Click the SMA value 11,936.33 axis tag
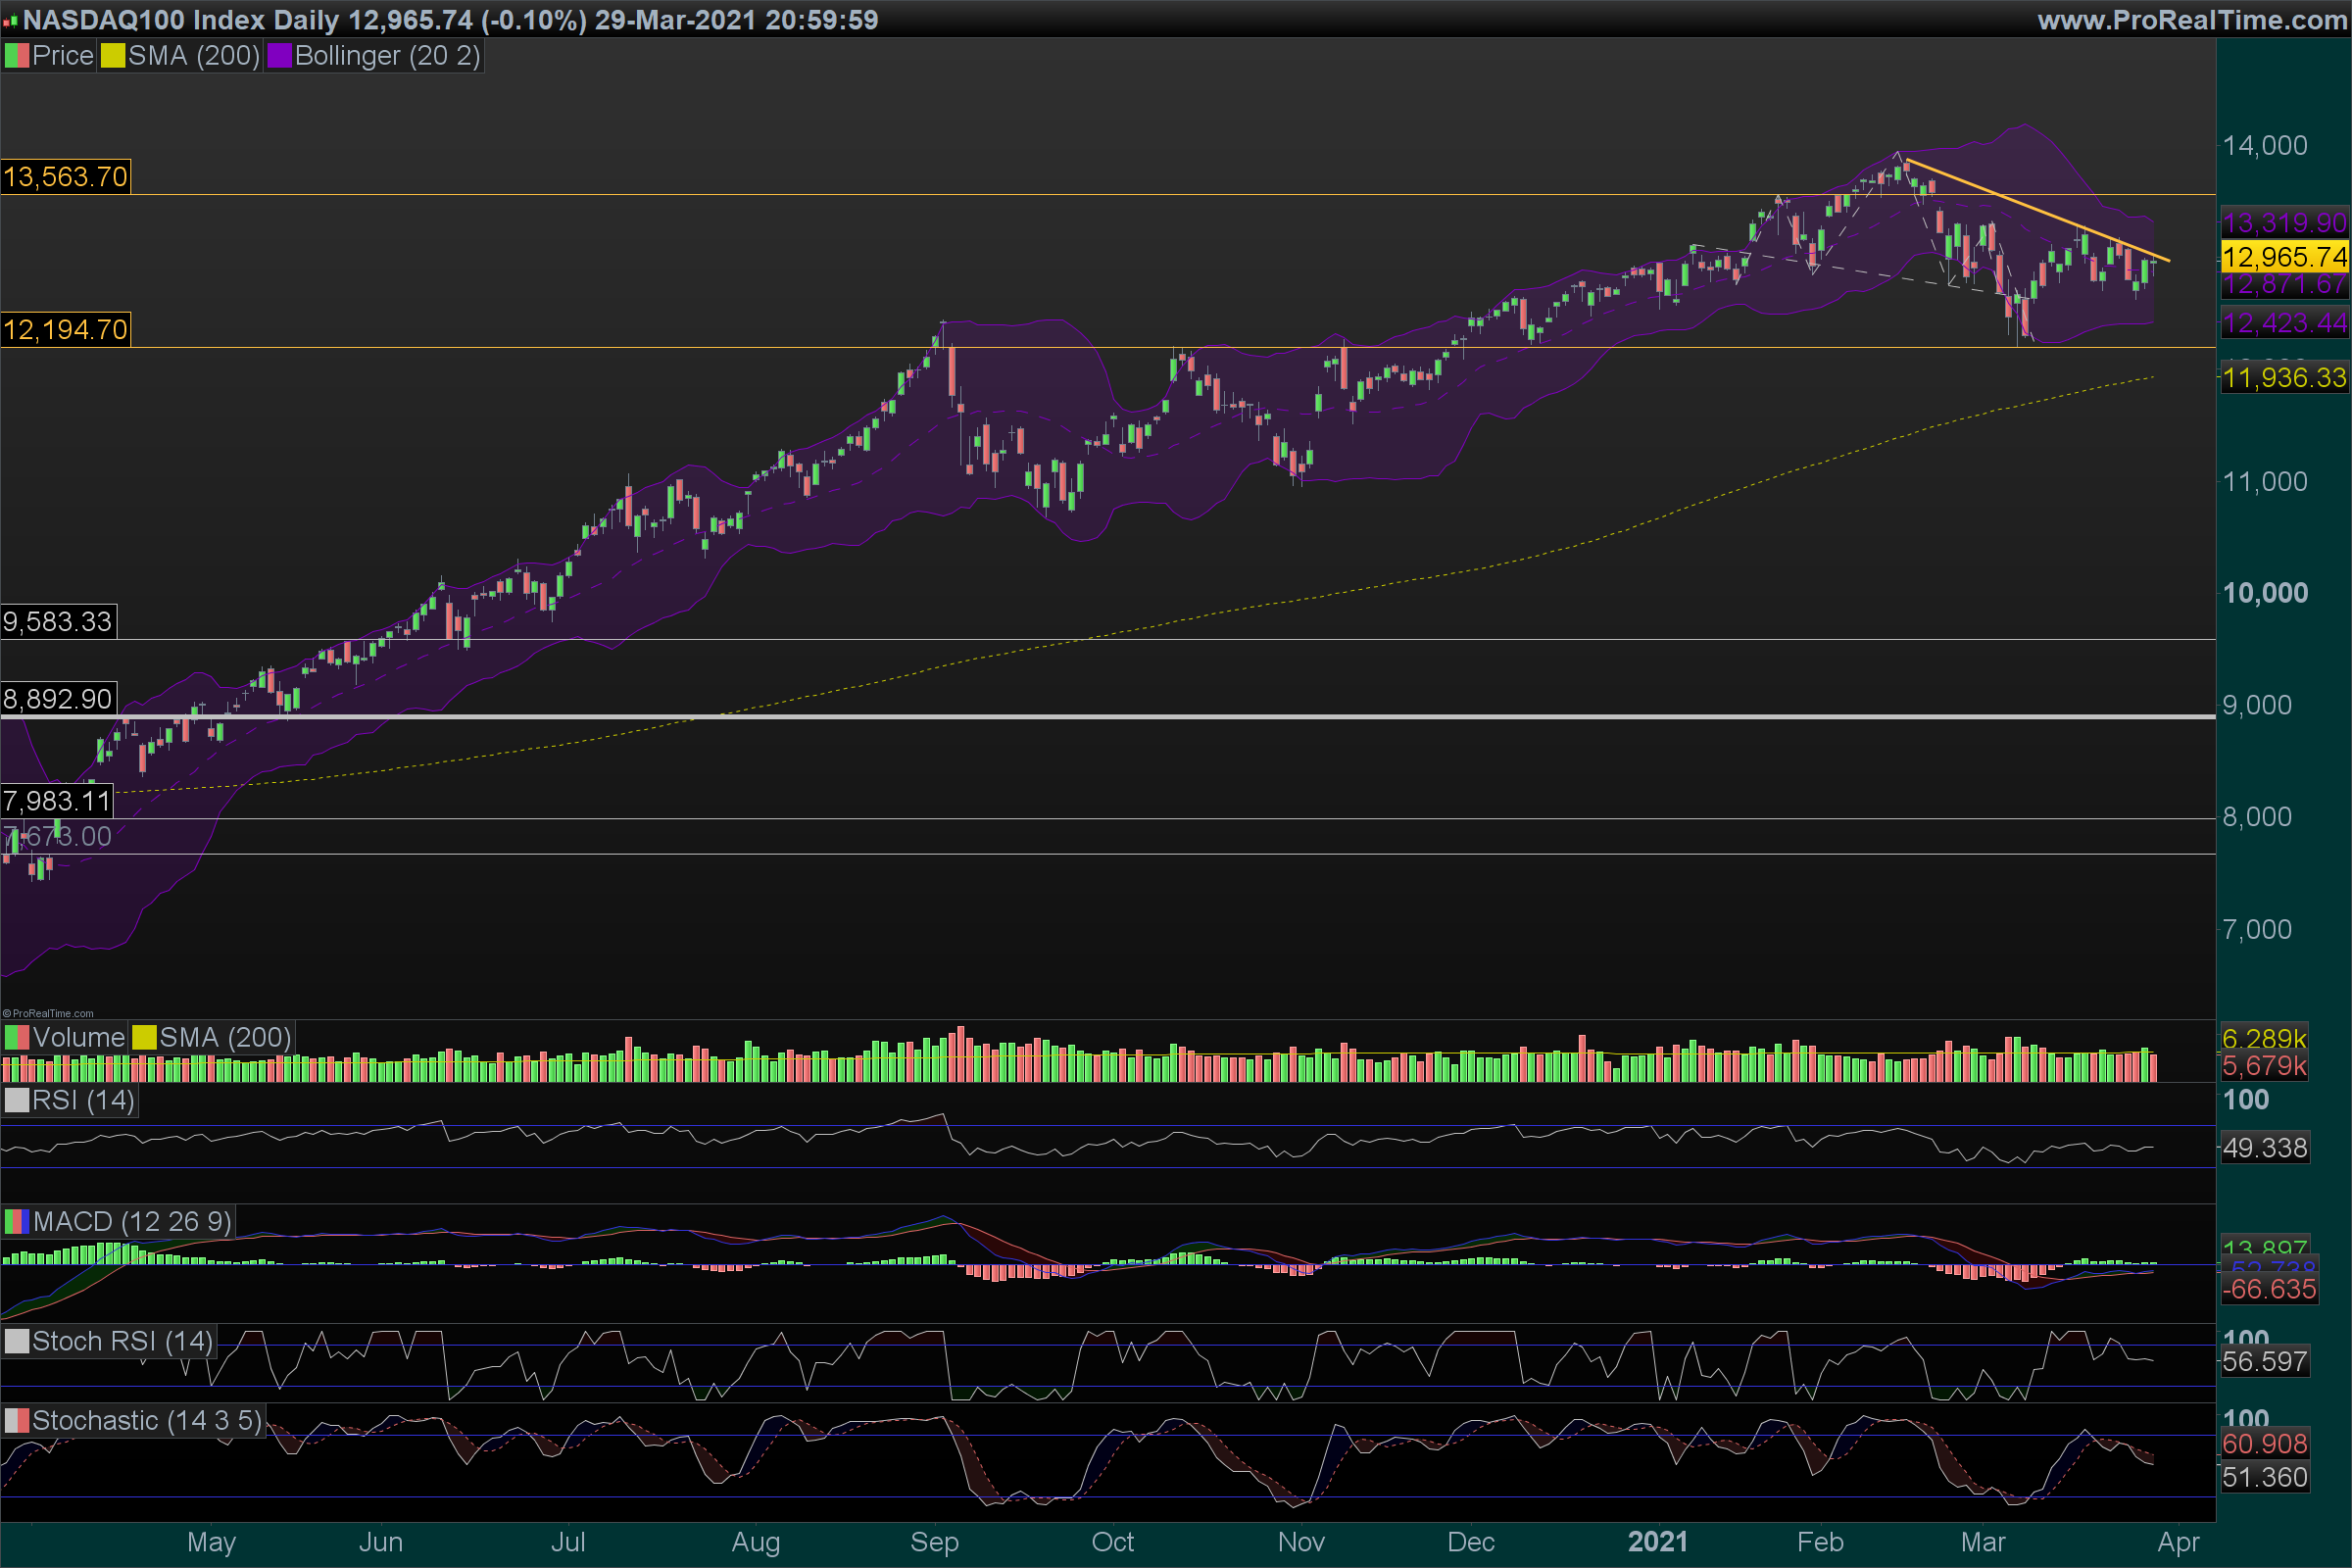The width and height of the screenshot is (2352, 1568). [x=2284, y=378]
